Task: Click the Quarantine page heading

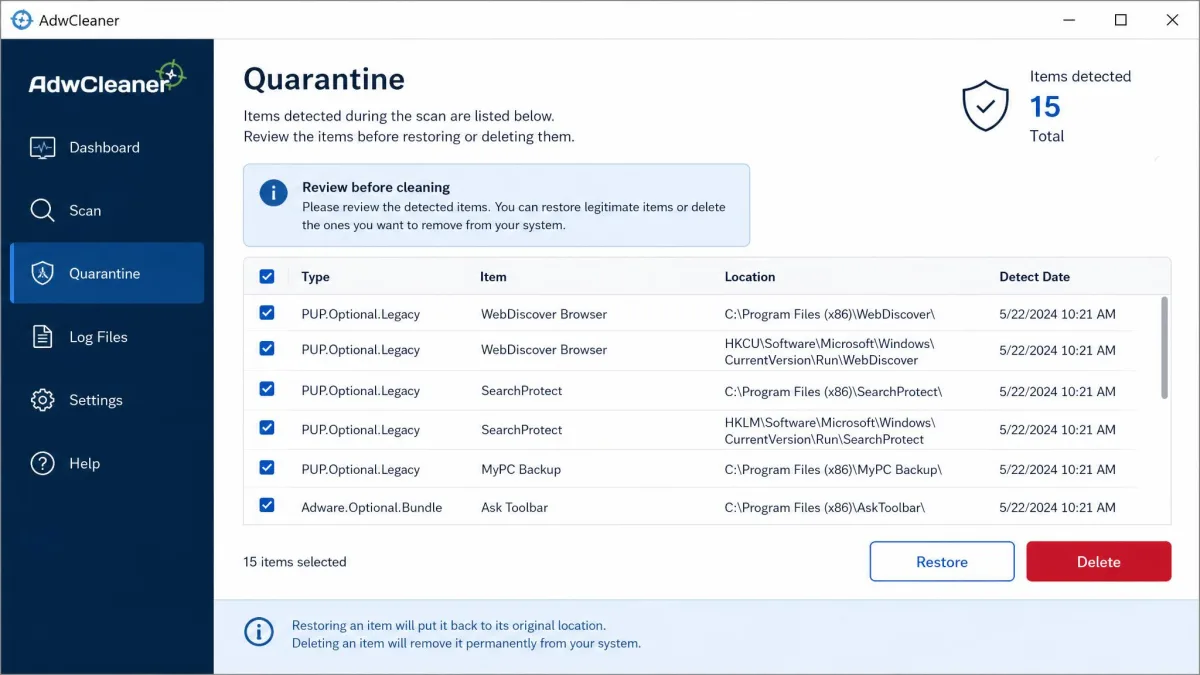Action: click(x=324, y=79)
